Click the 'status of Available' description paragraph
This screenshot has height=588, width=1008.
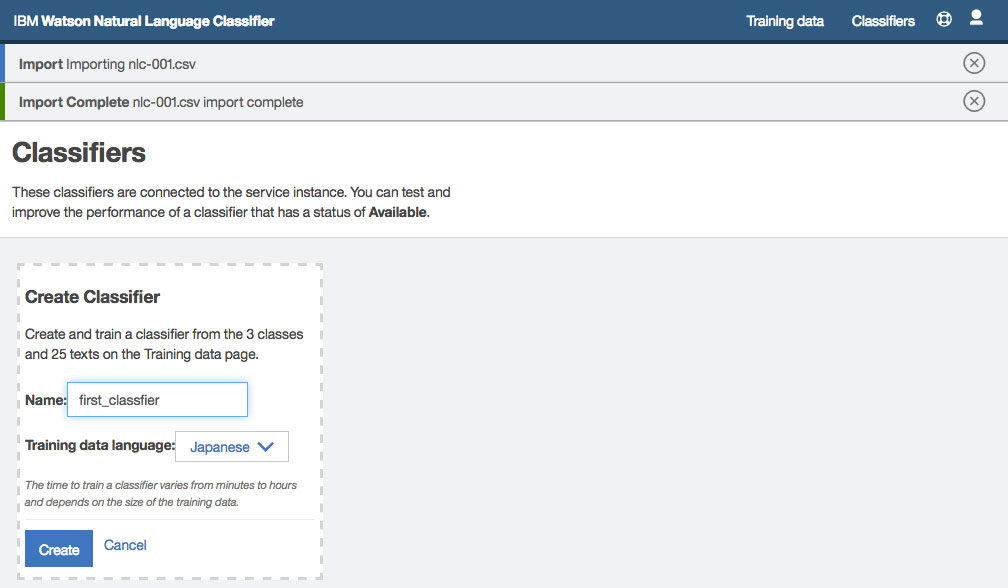pyautogui.click(x=231, y=202)
